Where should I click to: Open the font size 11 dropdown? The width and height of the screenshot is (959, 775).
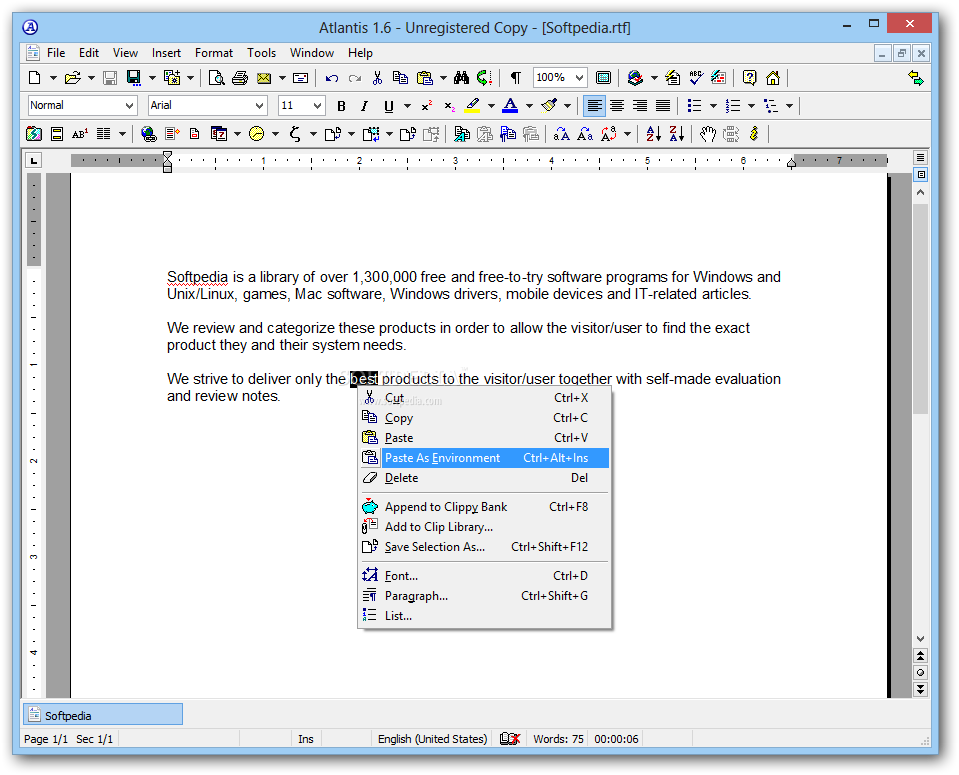click(x=317, y=106)
